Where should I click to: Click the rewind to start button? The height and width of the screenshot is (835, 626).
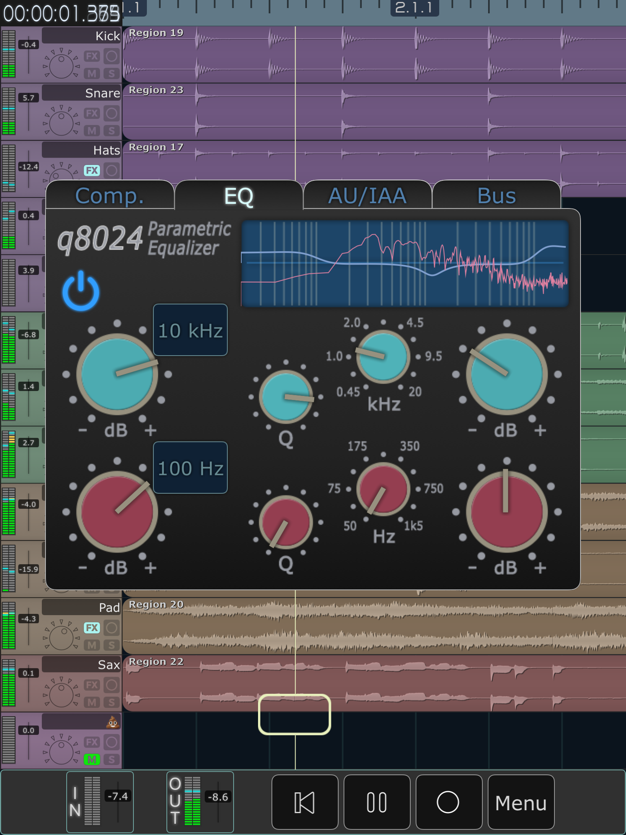pyautogui.click(x=305, y=802)
